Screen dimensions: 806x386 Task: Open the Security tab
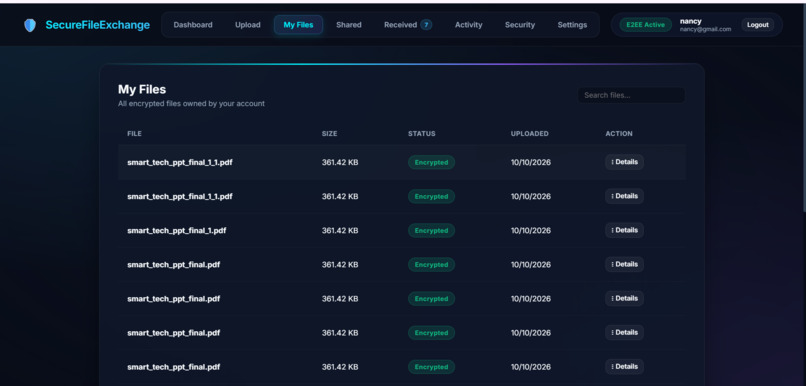(520, 25)
